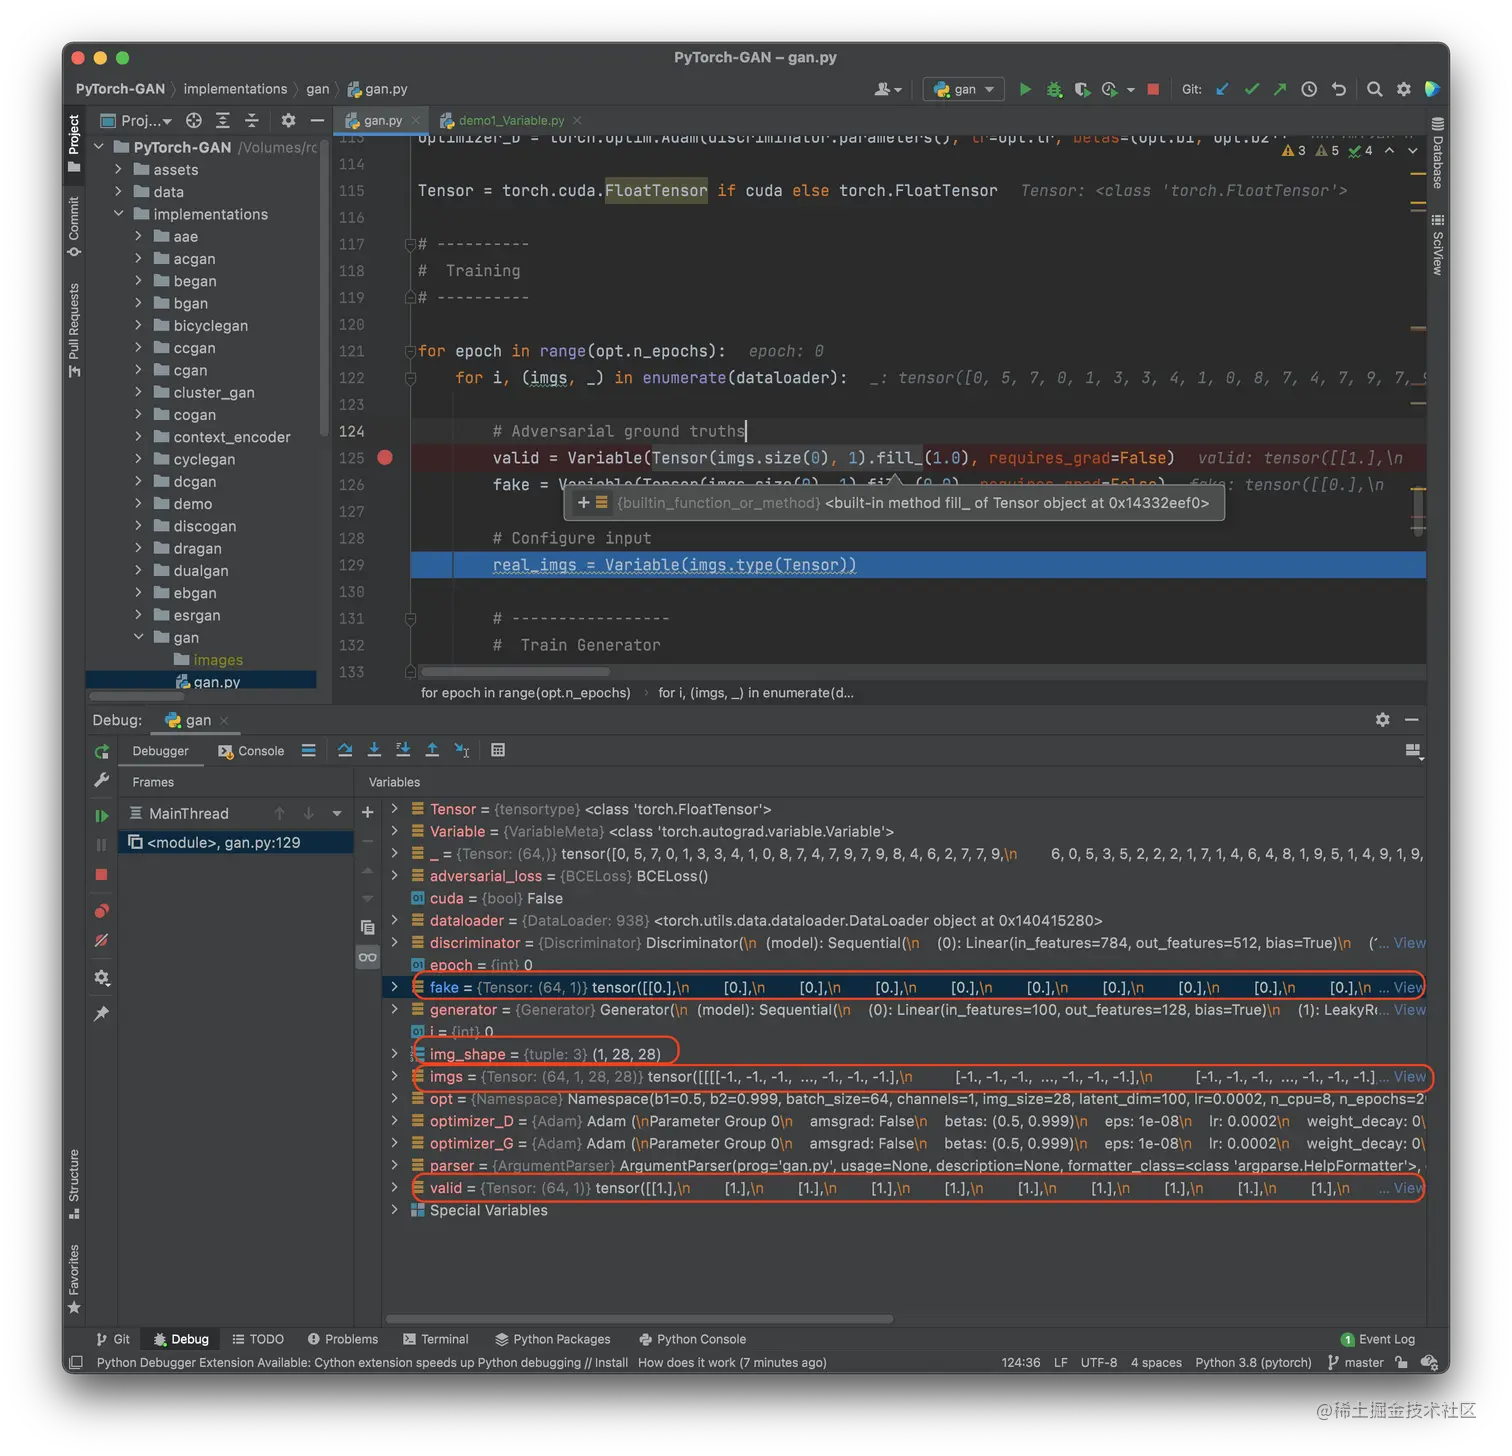Image resolution: width=1512 pixels, height=1456 pixels.
Task: Switch to the debugger Console tab
Action: [251, 751]
